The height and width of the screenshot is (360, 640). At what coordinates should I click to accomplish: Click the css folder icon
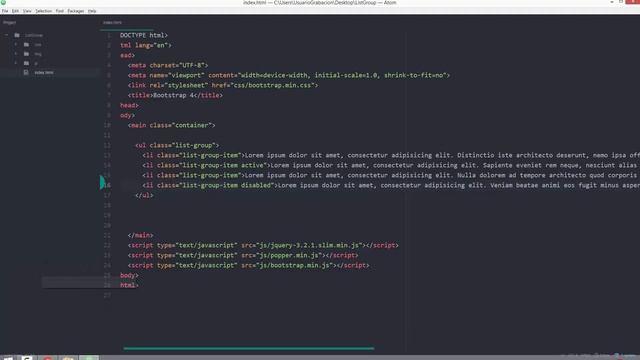coord(26,44)
